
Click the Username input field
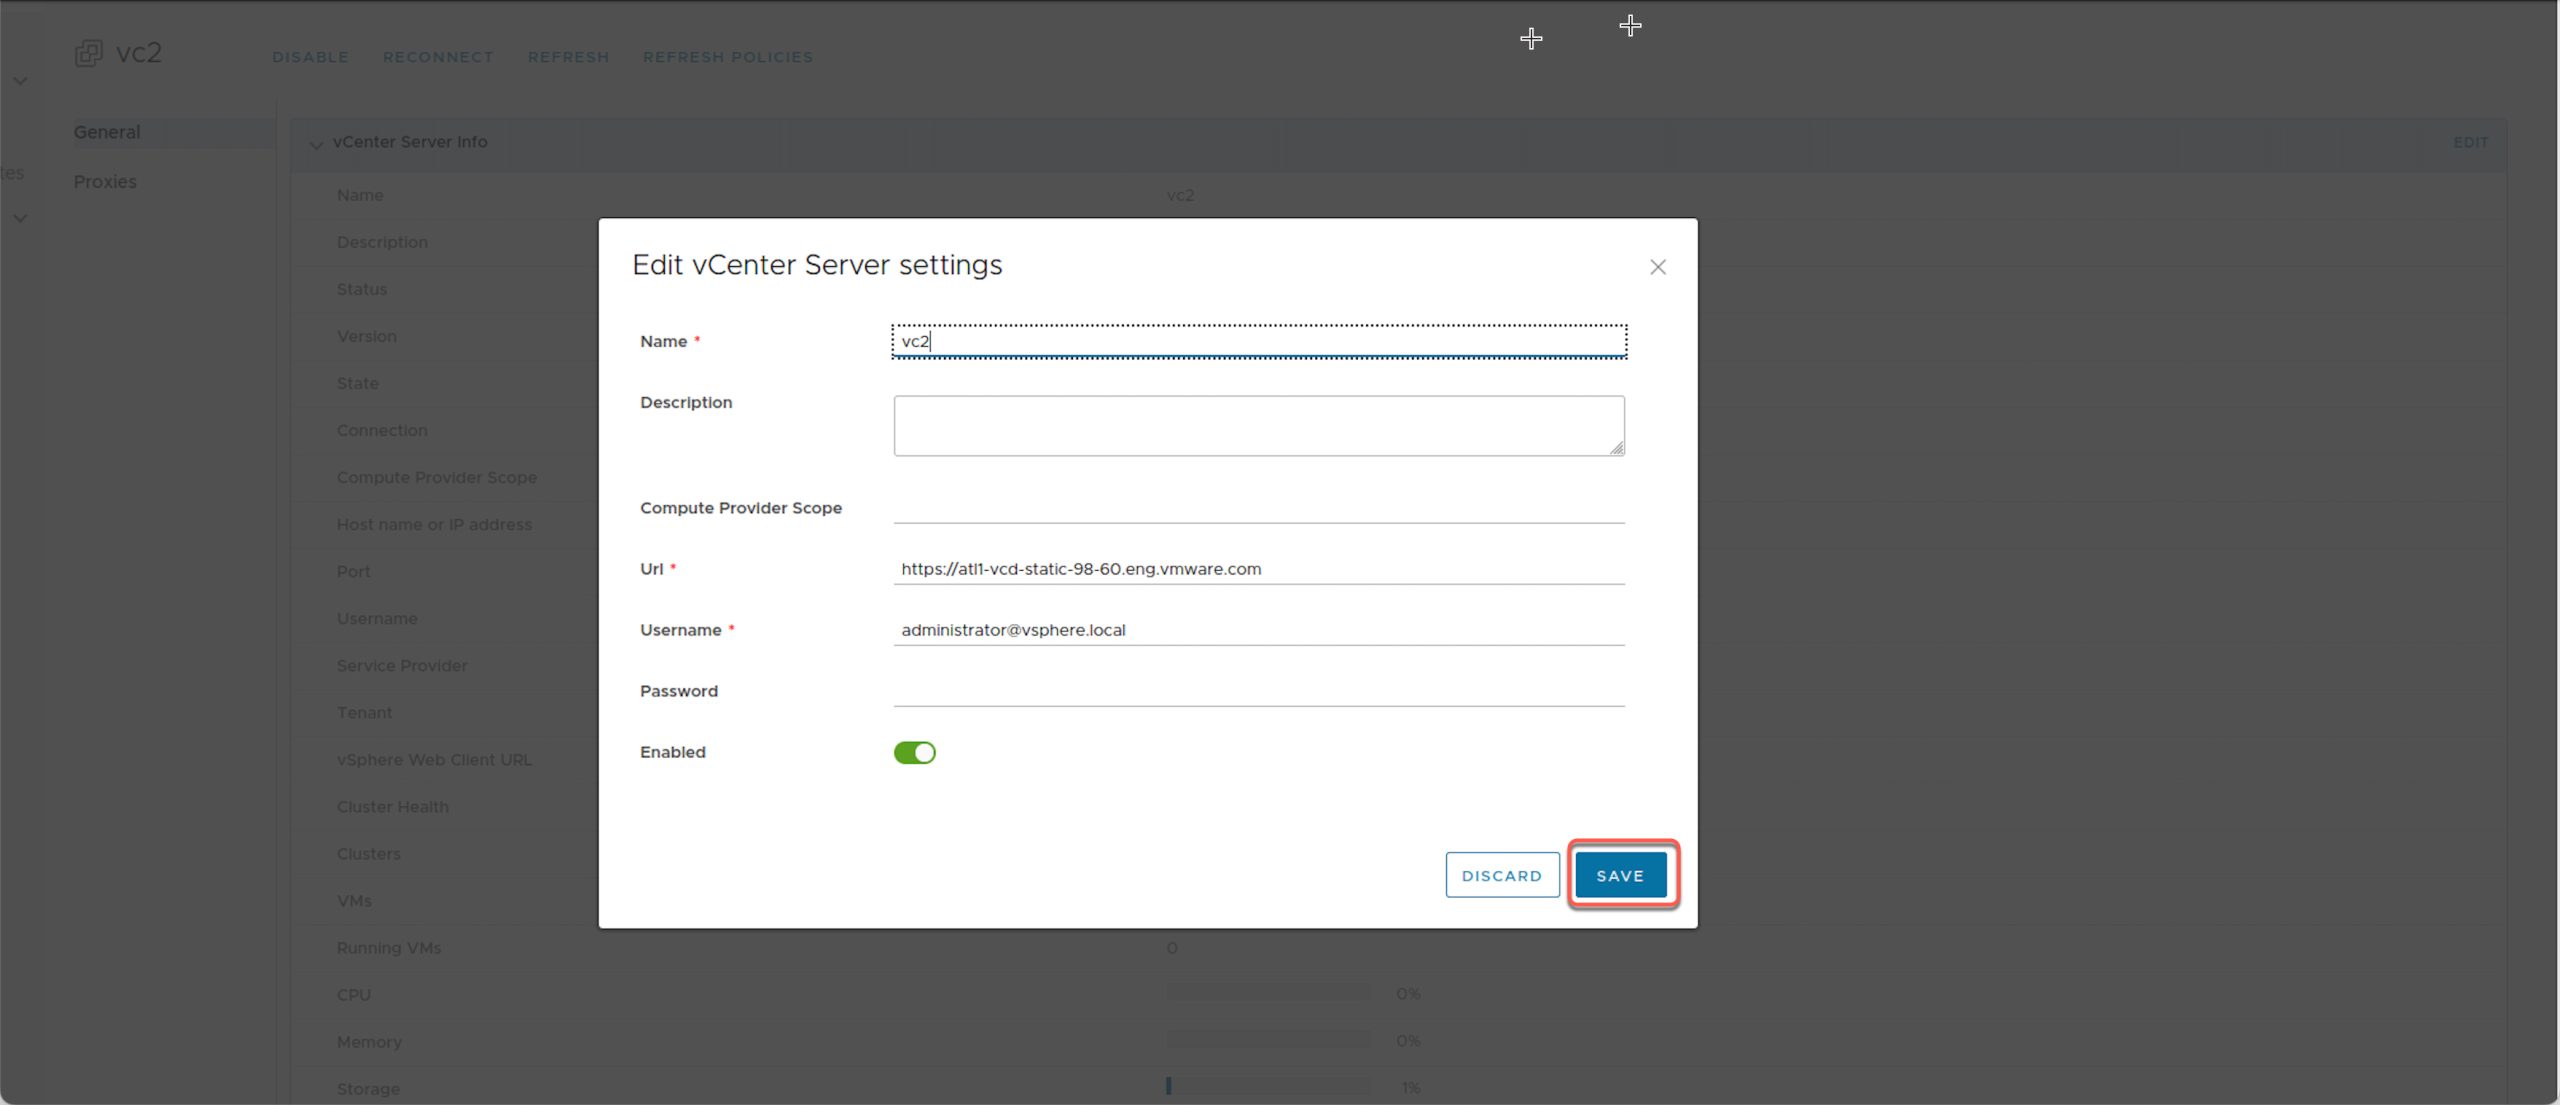(1258, 629)
